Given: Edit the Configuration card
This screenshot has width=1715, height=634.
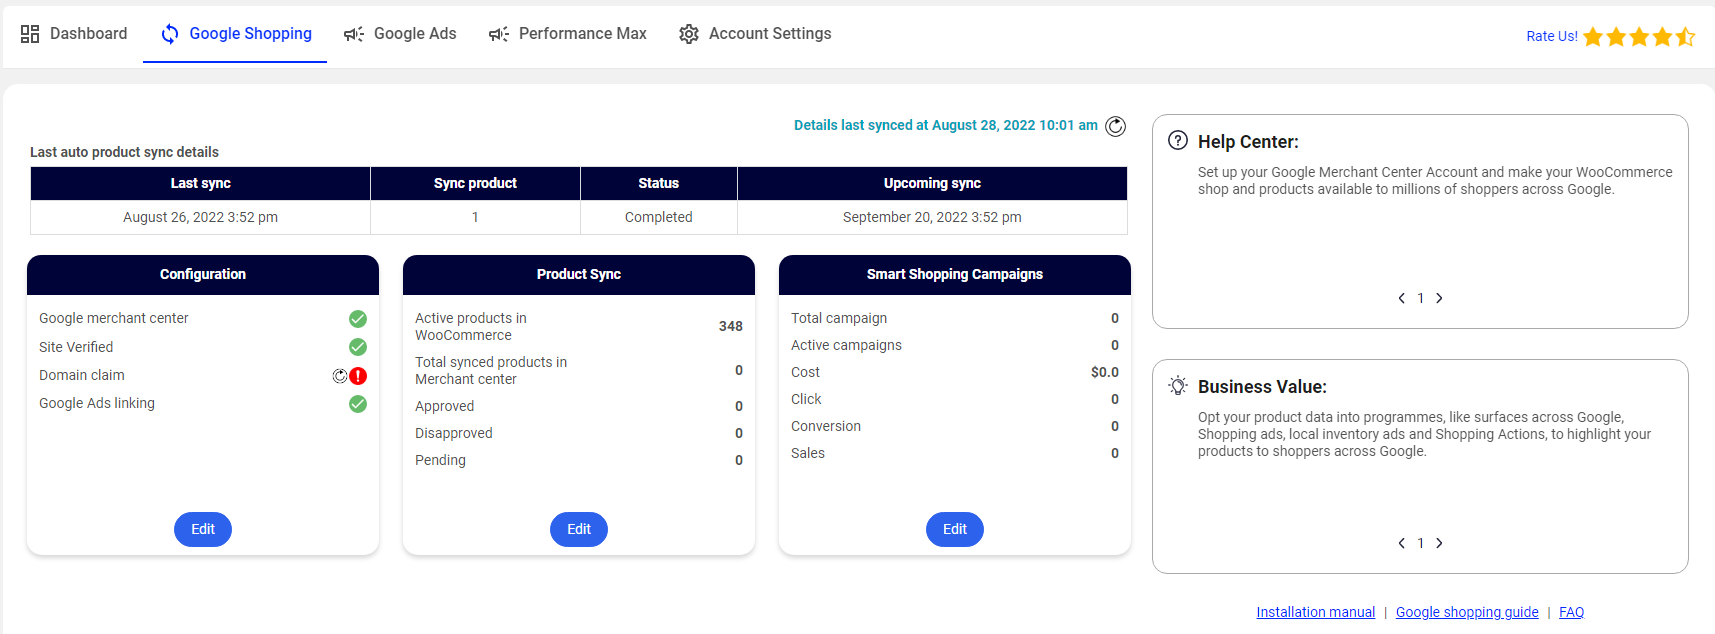Looking at the screenshot, I should pyautogui.click(x=203, y=529).
